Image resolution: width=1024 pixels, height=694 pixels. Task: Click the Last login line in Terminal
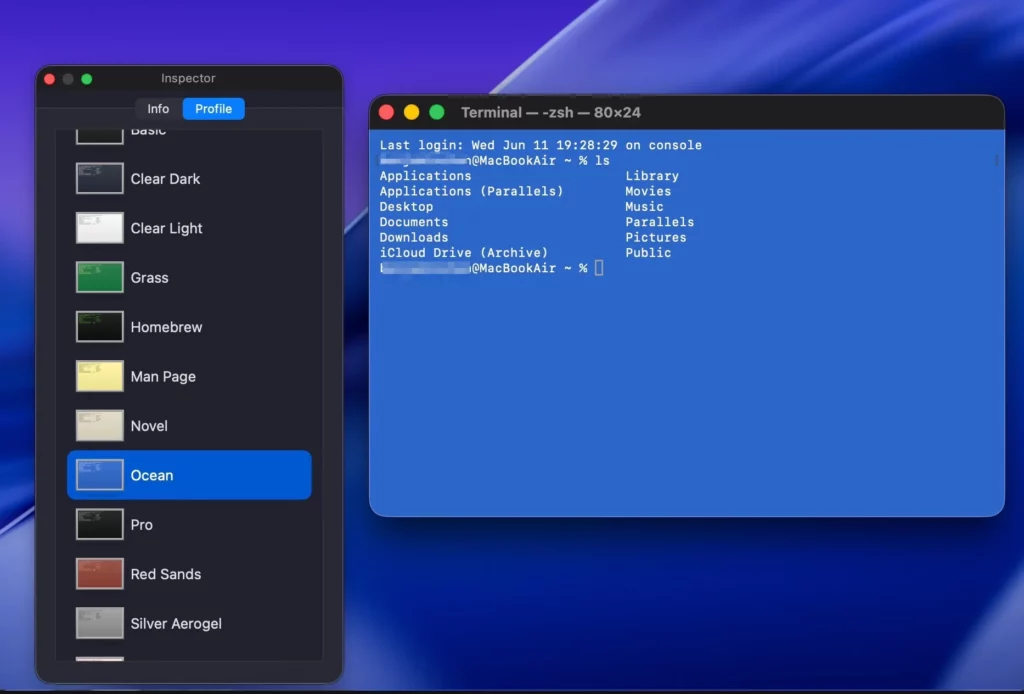tap(541, 145)
